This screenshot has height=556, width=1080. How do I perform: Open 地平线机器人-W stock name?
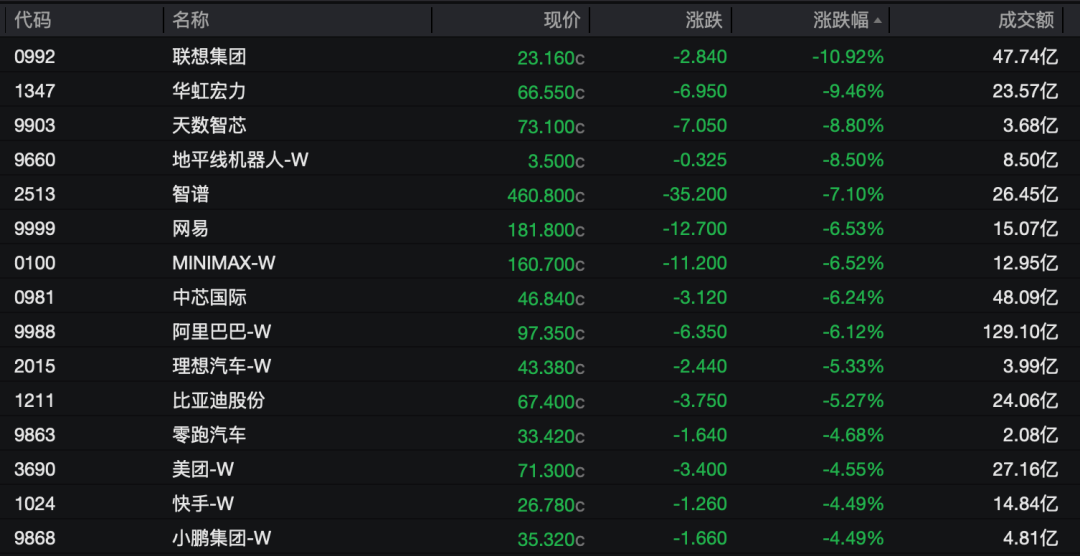pyautogui.click(x=240, y=160)
